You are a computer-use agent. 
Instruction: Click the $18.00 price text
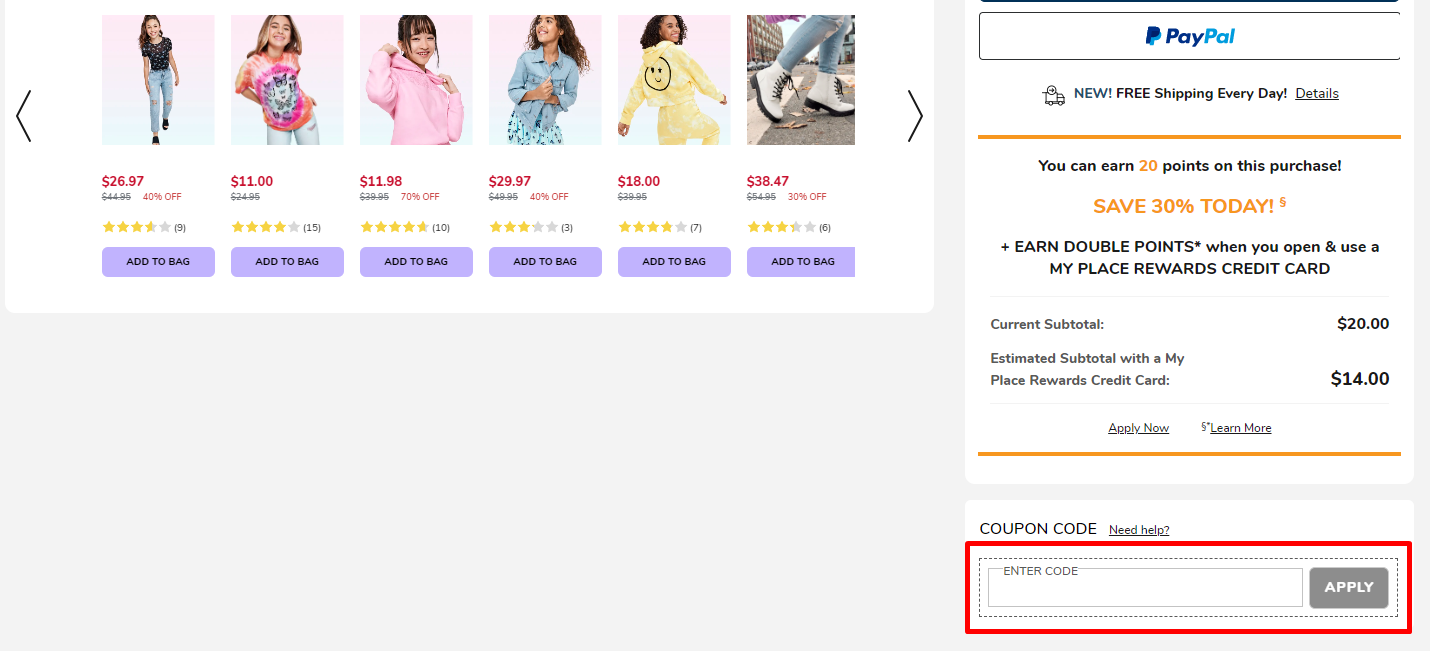(x=639, y=181)
